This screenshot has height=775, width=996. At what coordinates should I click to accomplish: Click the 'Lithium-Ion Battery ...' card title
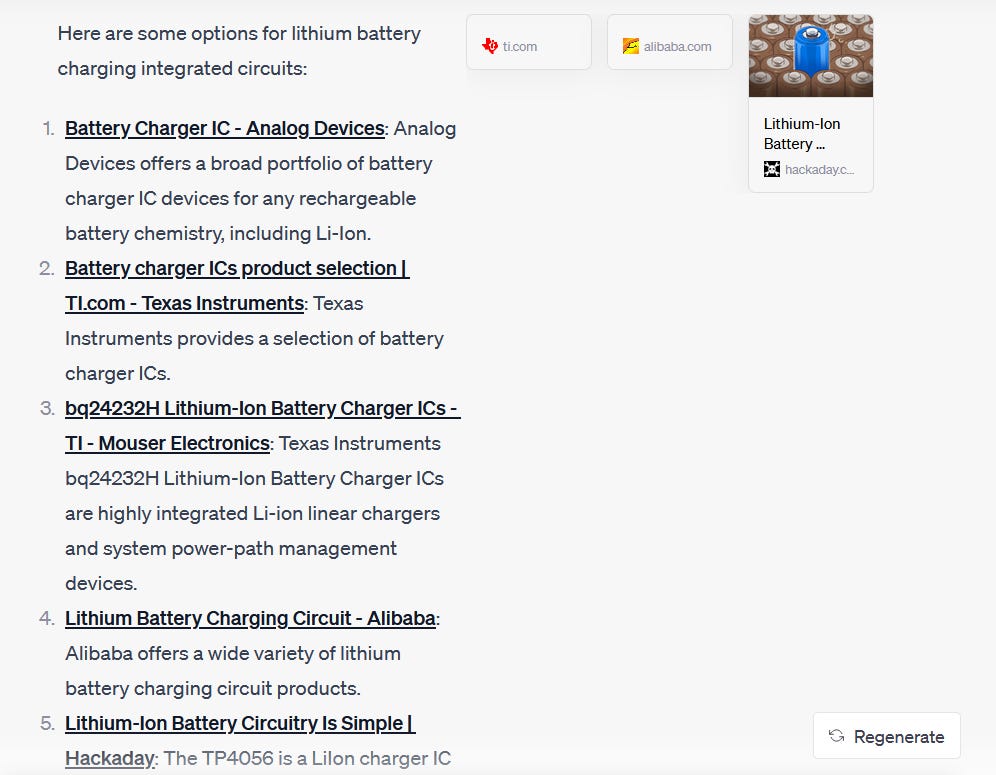802,134
